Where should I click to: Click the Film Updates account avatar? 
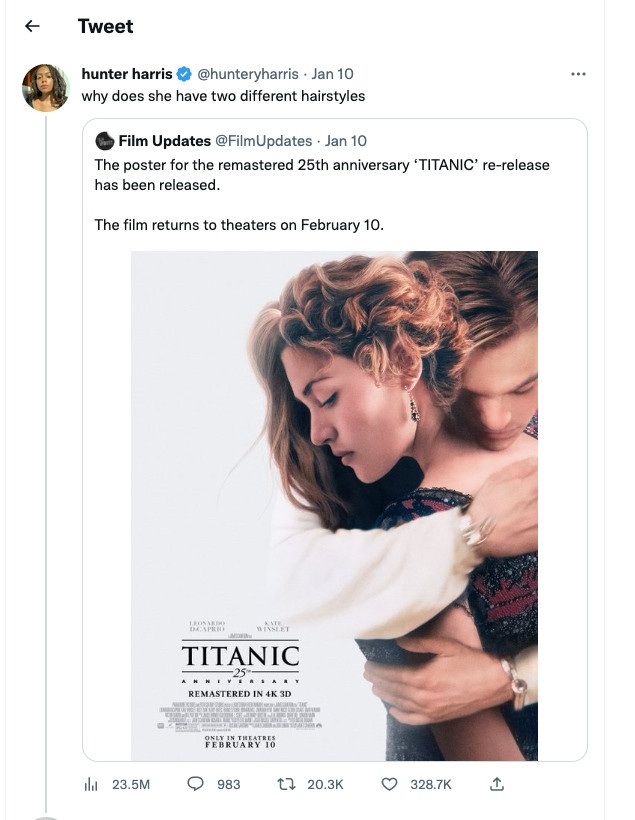tap(105, 141)
